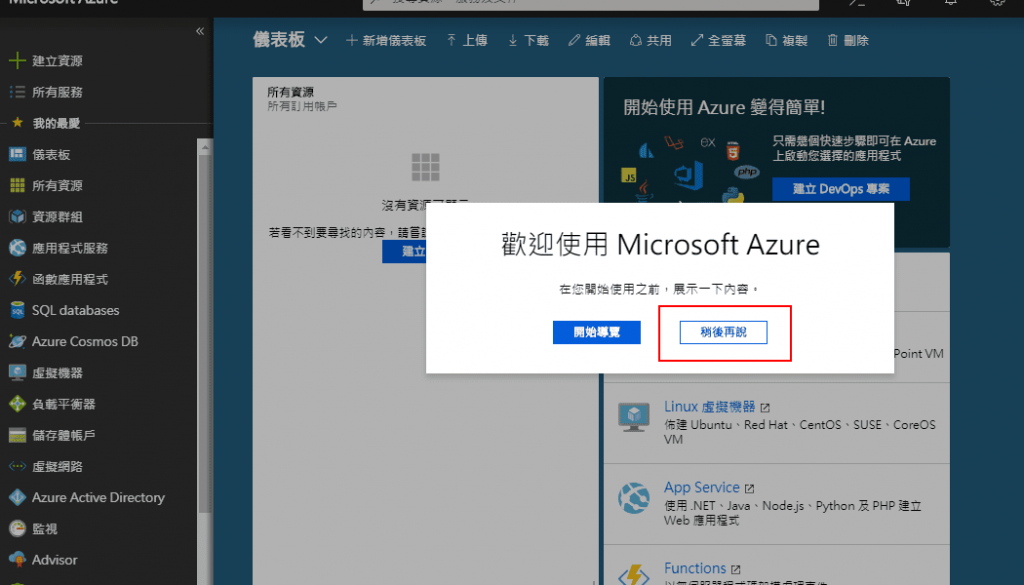Screen dimensions: 1024x585
Task: Expand the 儀表板 dashboard dropdown arrow
Action: [321, 40]
